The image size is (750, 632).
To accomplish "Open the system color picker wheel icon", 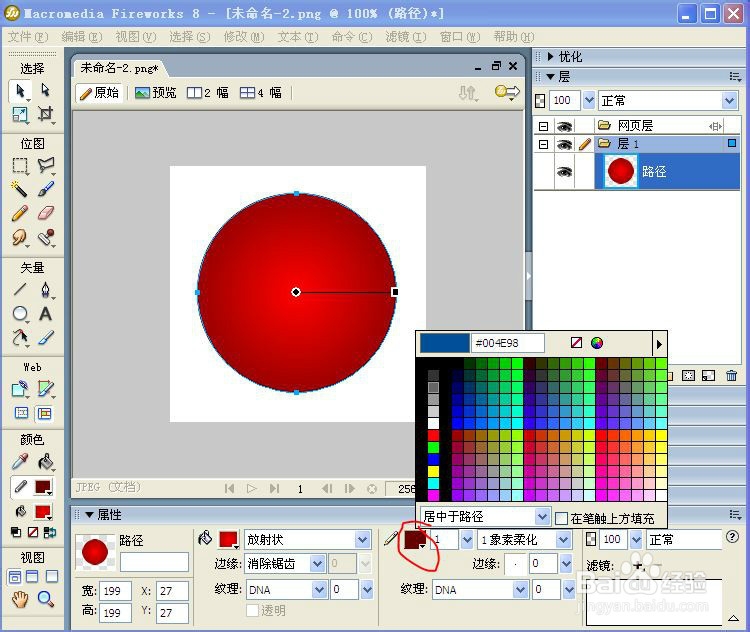I will 596,343.
